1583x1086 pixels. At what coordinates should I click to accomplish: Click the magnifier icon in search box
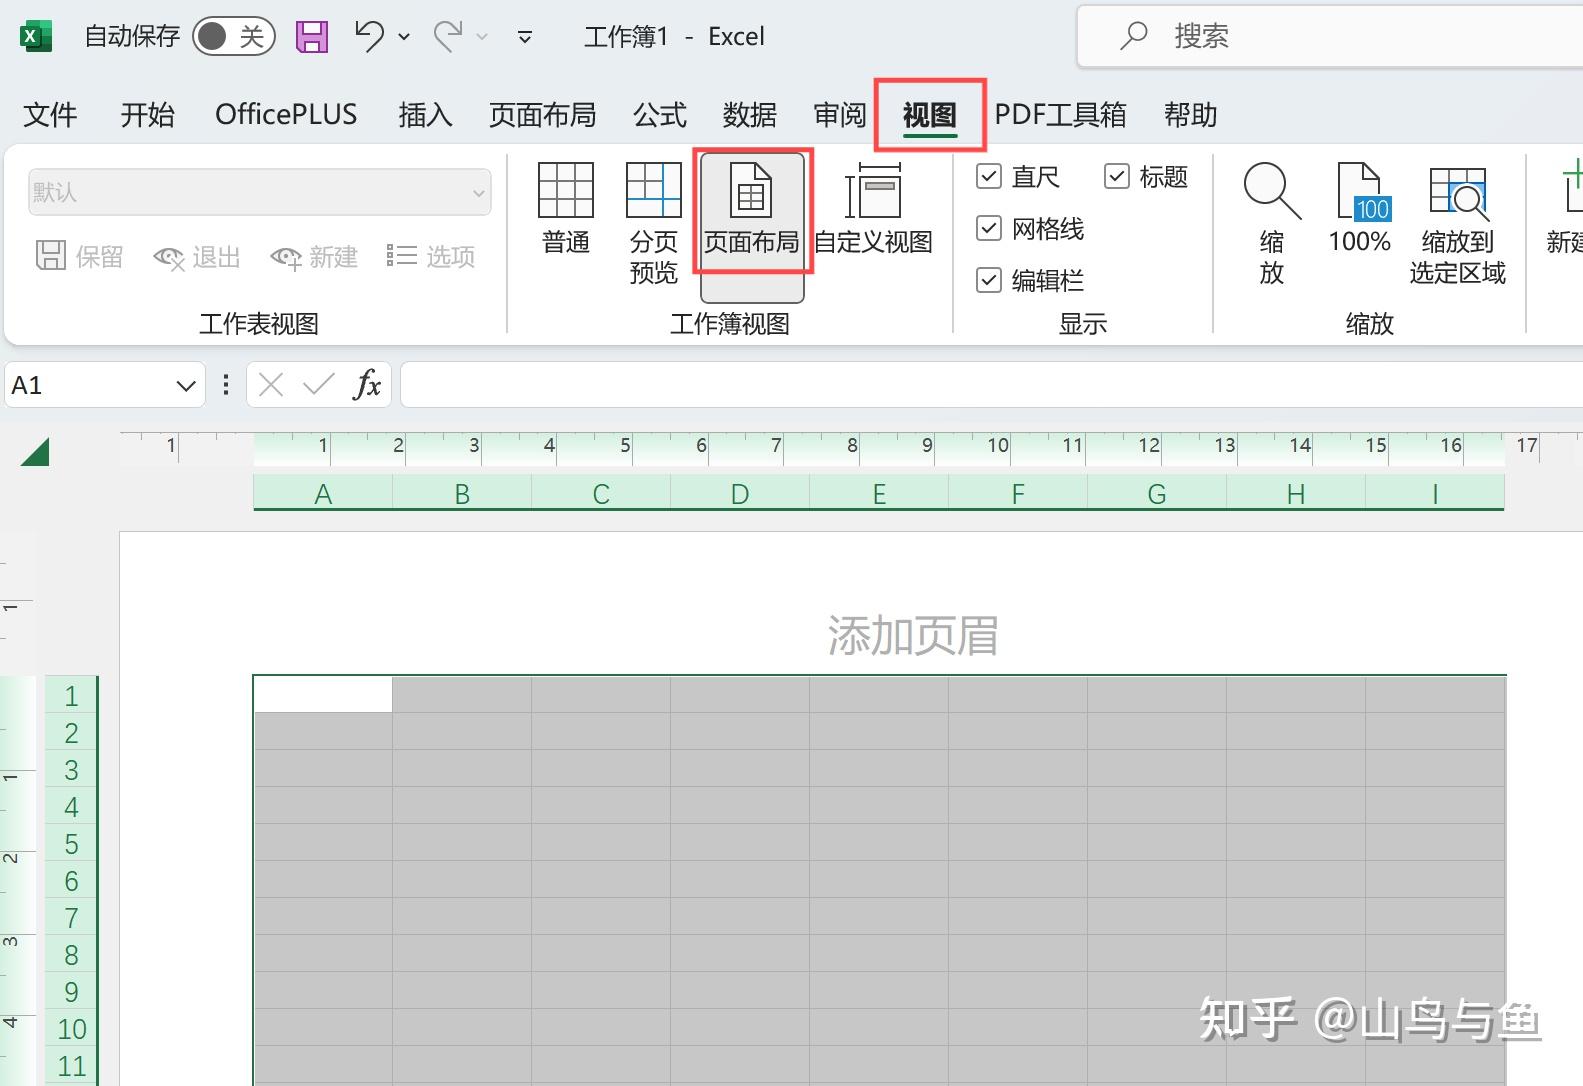pyautogui.click(x=1133, y=37)
